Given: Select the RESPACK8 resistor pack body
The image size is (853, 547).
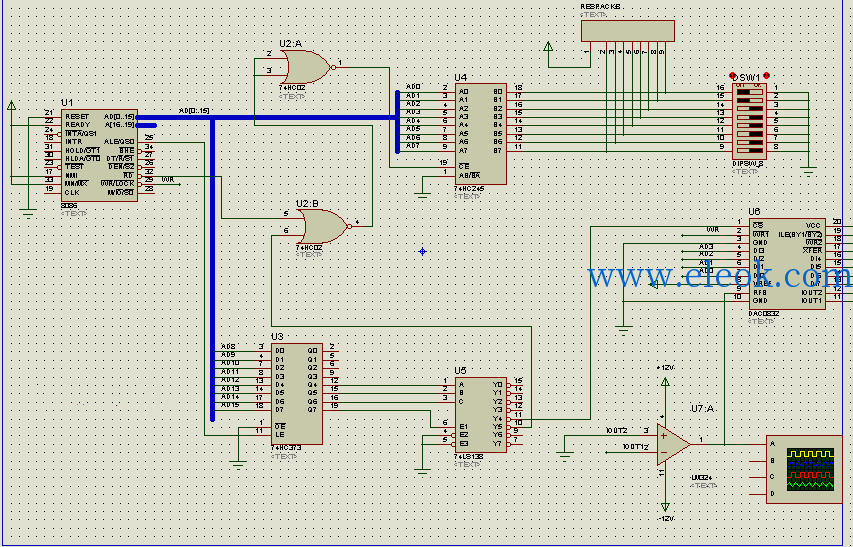Looking at the screenshot, I should pos(628,31).
